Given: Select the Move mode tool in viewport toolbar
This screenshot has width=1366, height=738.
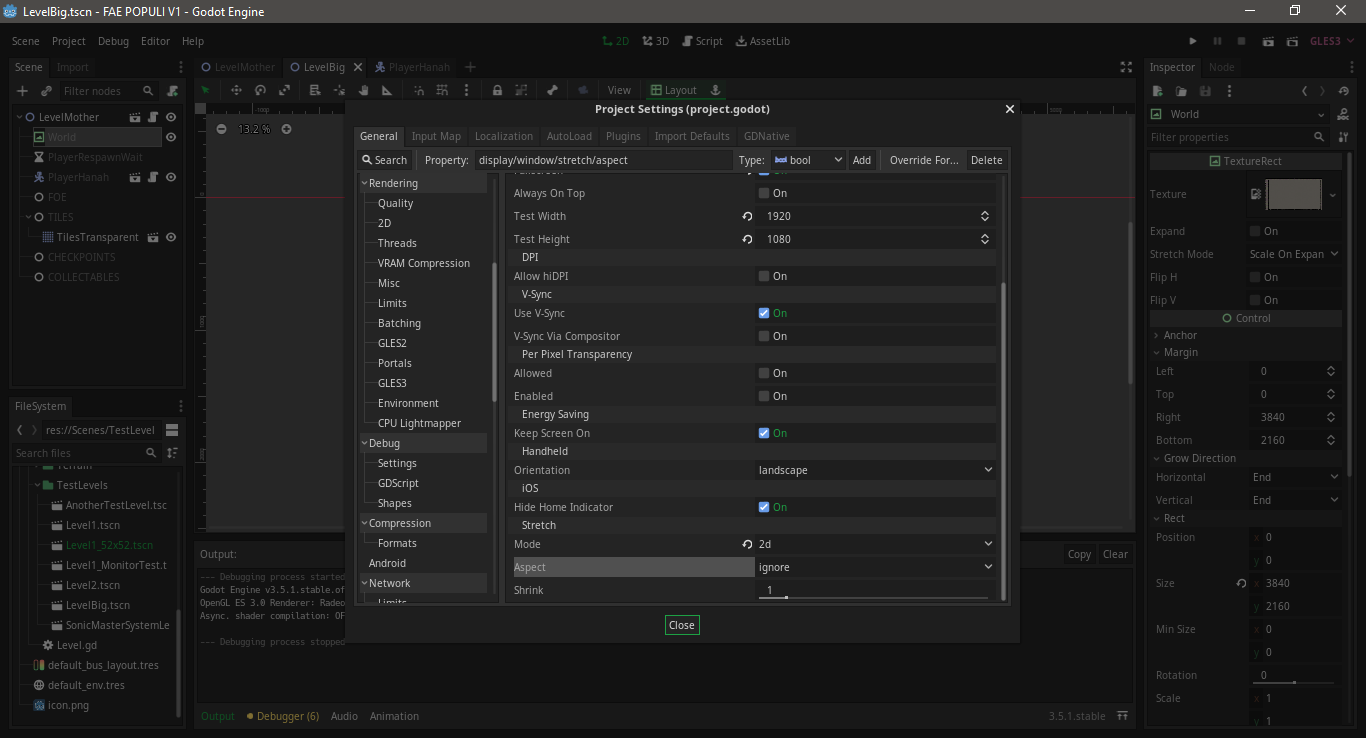Looking at the screenshot, I should click(236, 90).
